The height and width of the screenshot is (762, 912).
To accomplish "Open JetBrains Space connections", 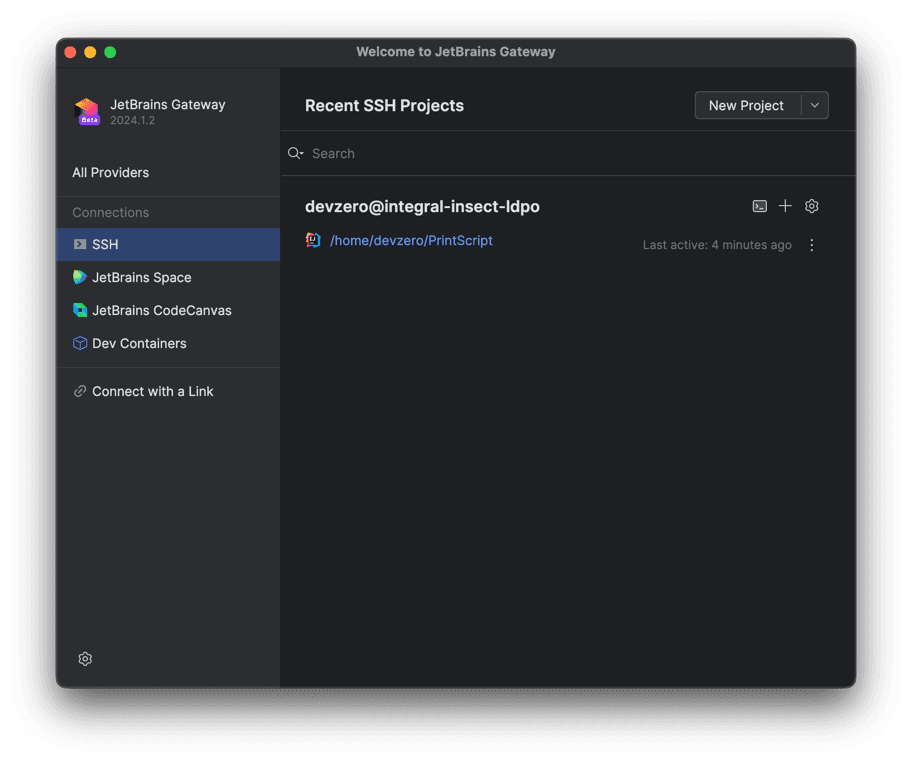I will 169,277.
